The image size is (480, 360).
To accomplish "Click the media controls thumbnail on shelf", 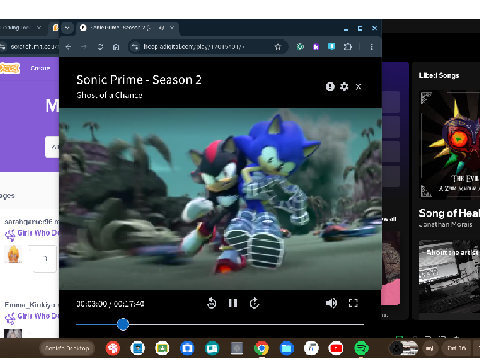I will [404, 348].
